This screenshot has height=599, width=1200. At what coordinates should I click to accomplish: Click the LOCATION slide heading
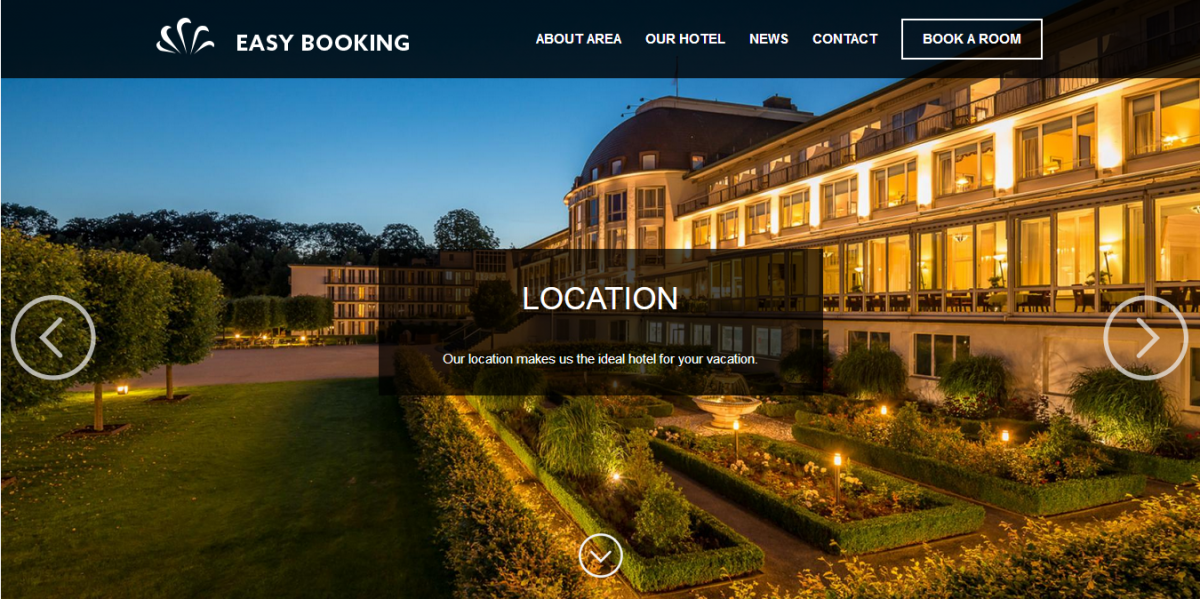tap(600, 298)
